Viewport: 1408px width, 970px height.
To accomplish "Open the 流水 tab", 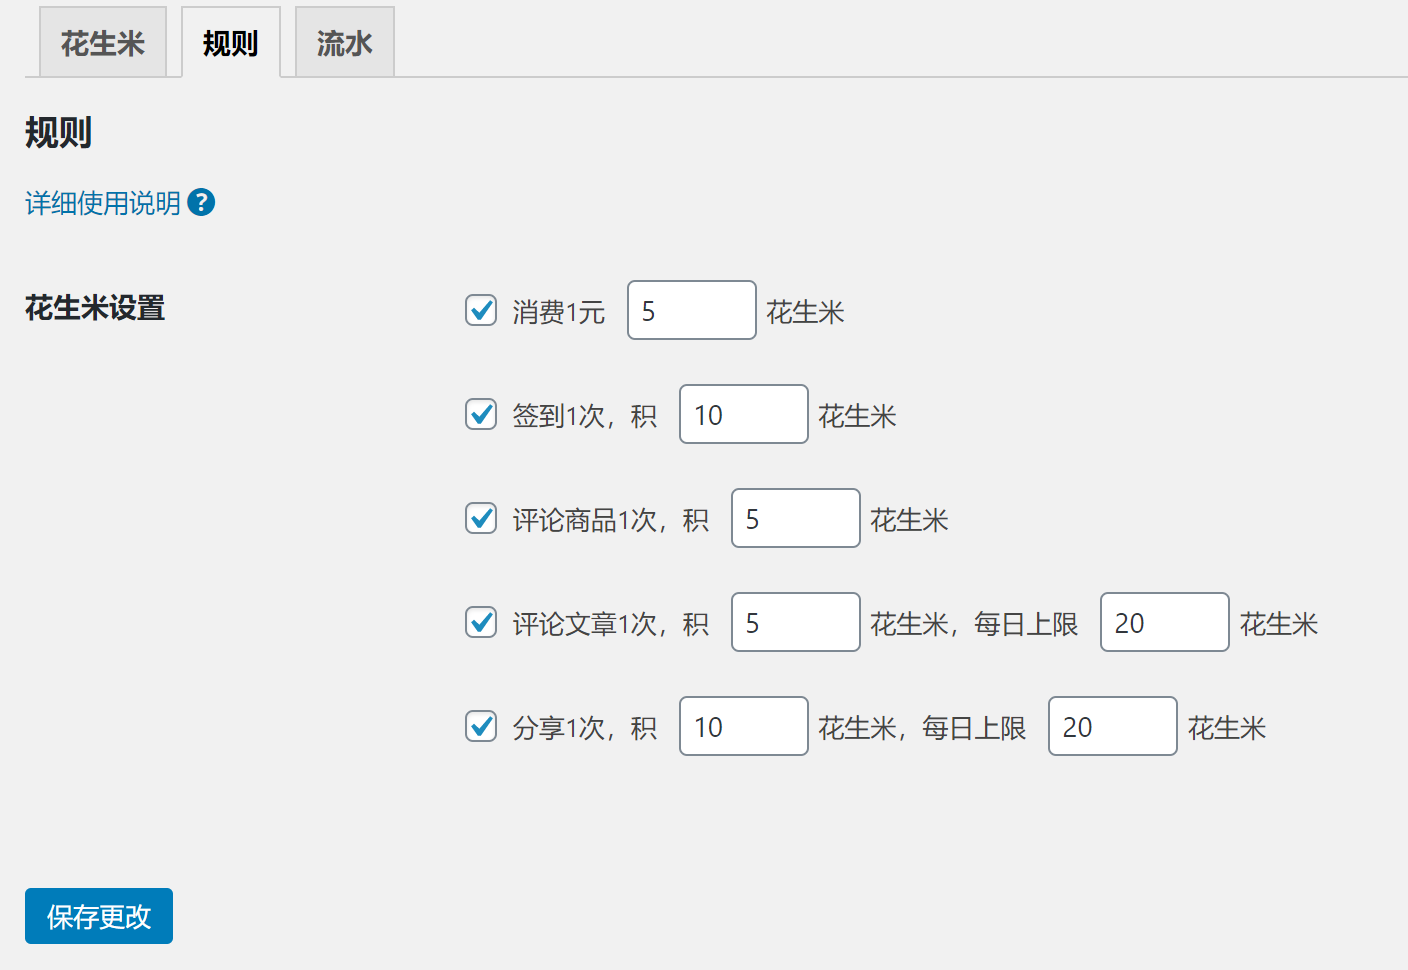I will coord(344,43).
